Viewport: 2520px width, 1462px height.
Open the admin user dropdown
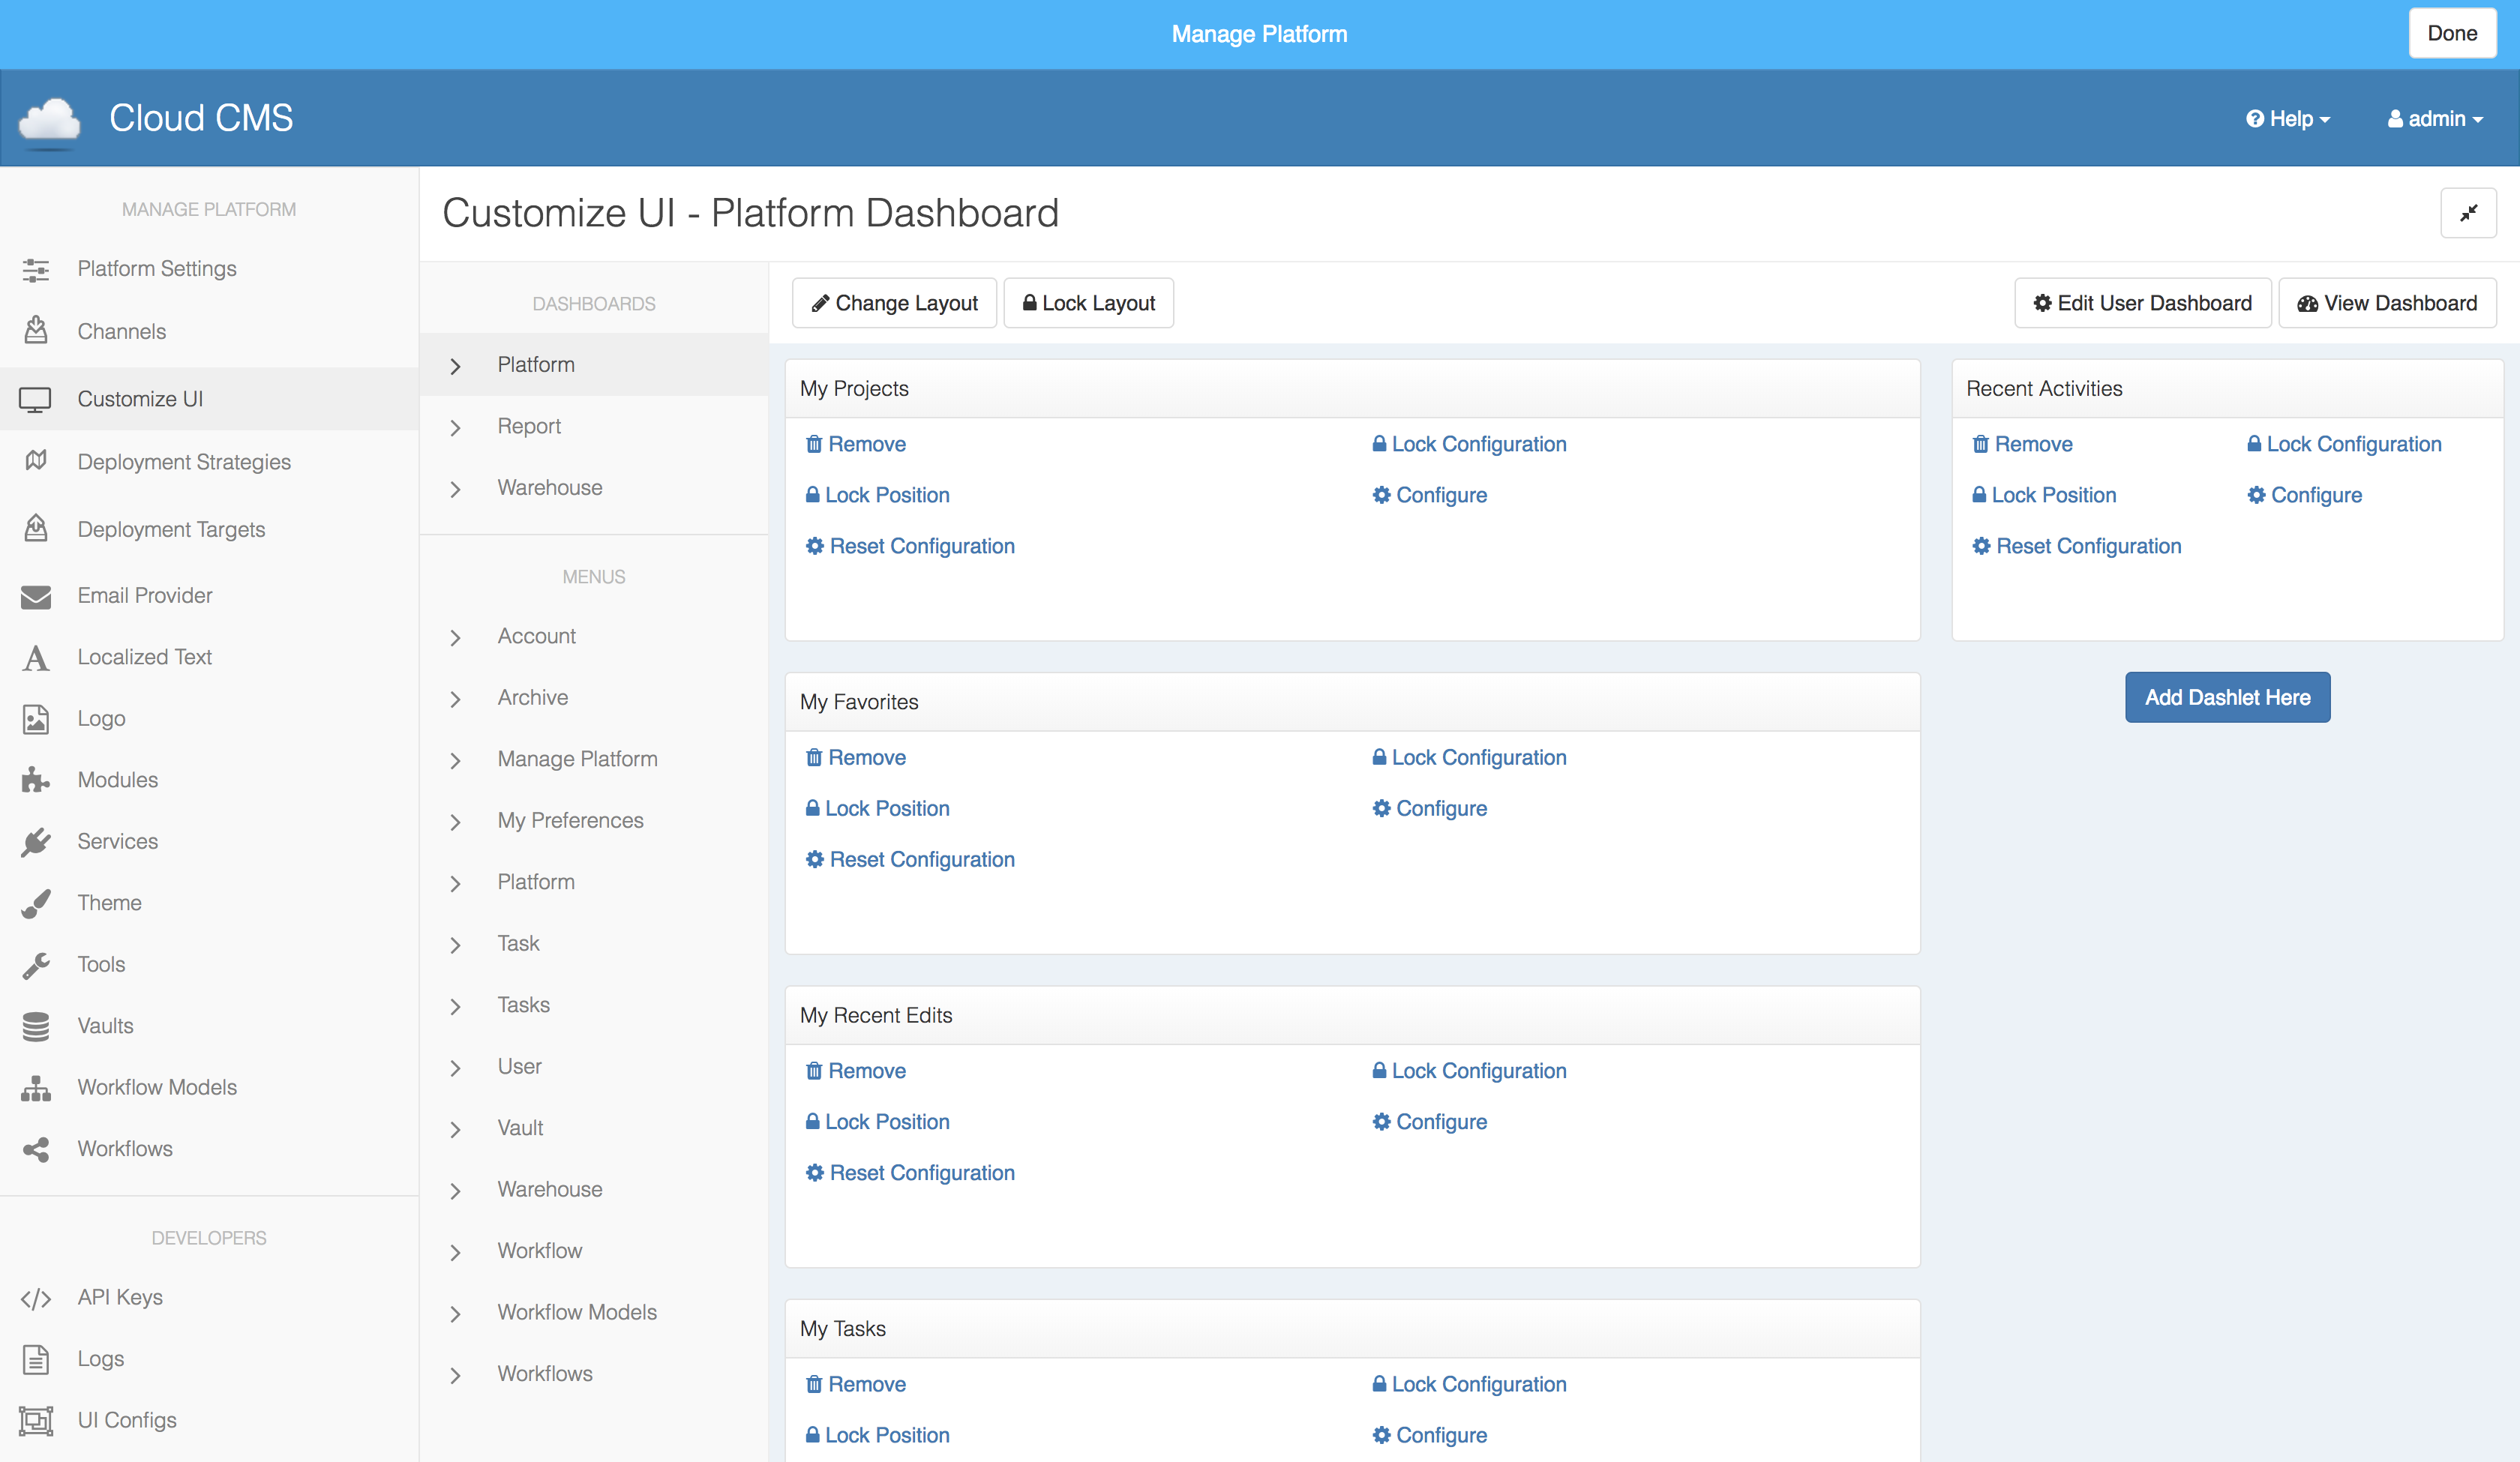pos(2434,118)
